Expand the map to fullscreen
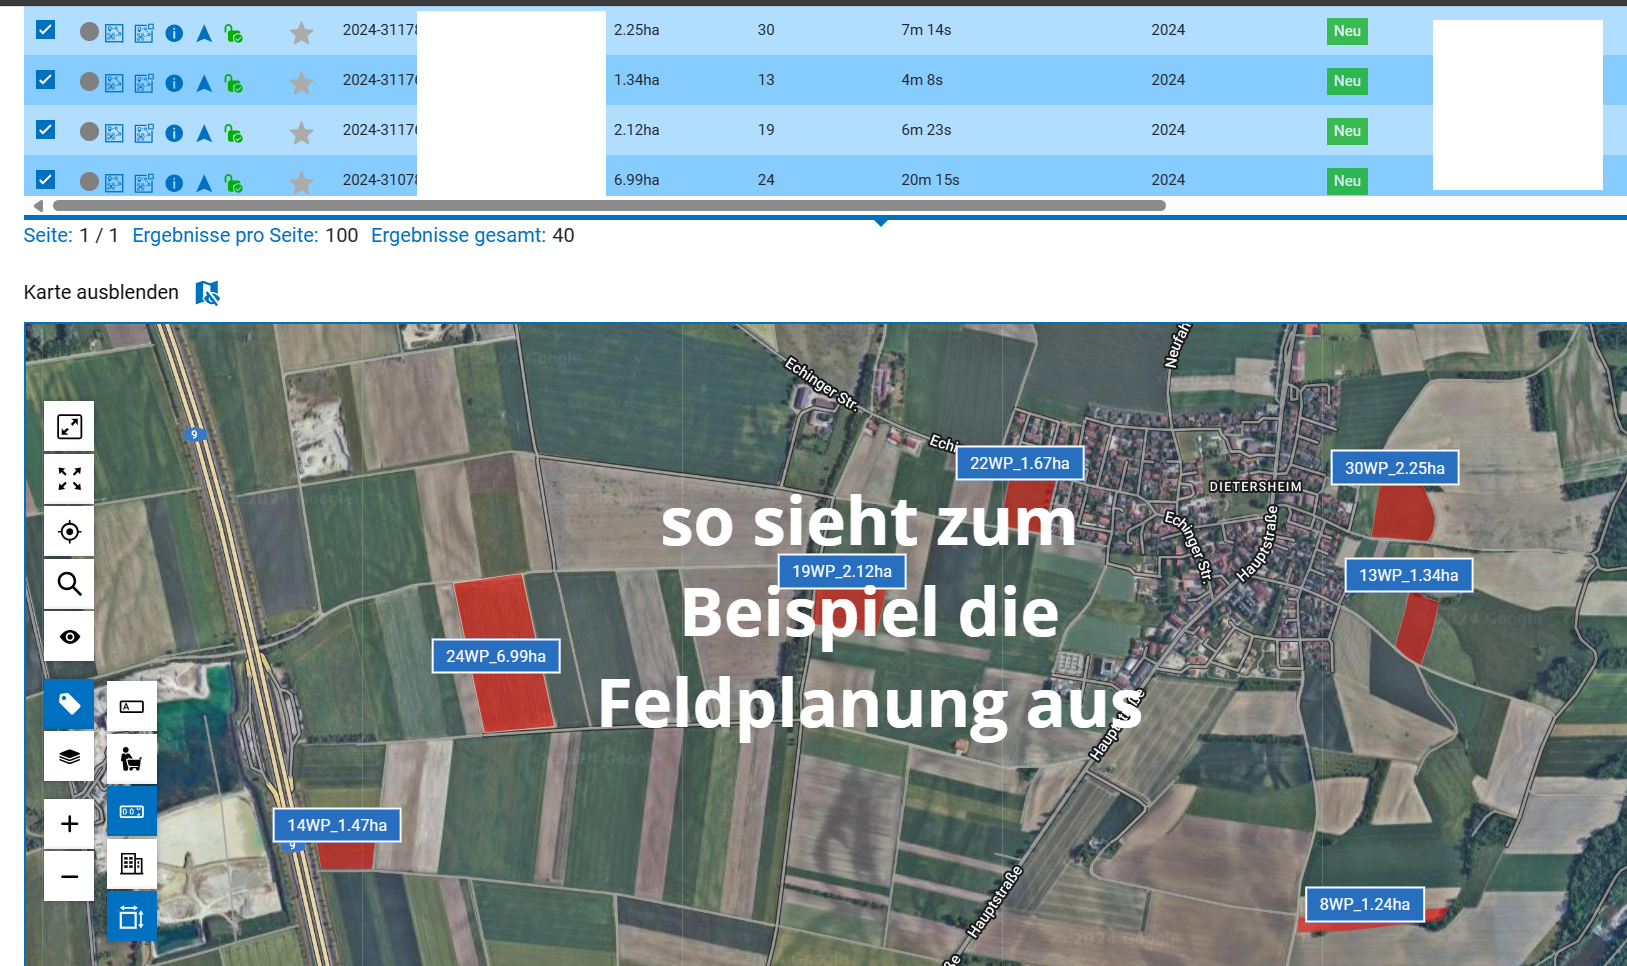Screen dimensions: 1627x966 (69, 427)
